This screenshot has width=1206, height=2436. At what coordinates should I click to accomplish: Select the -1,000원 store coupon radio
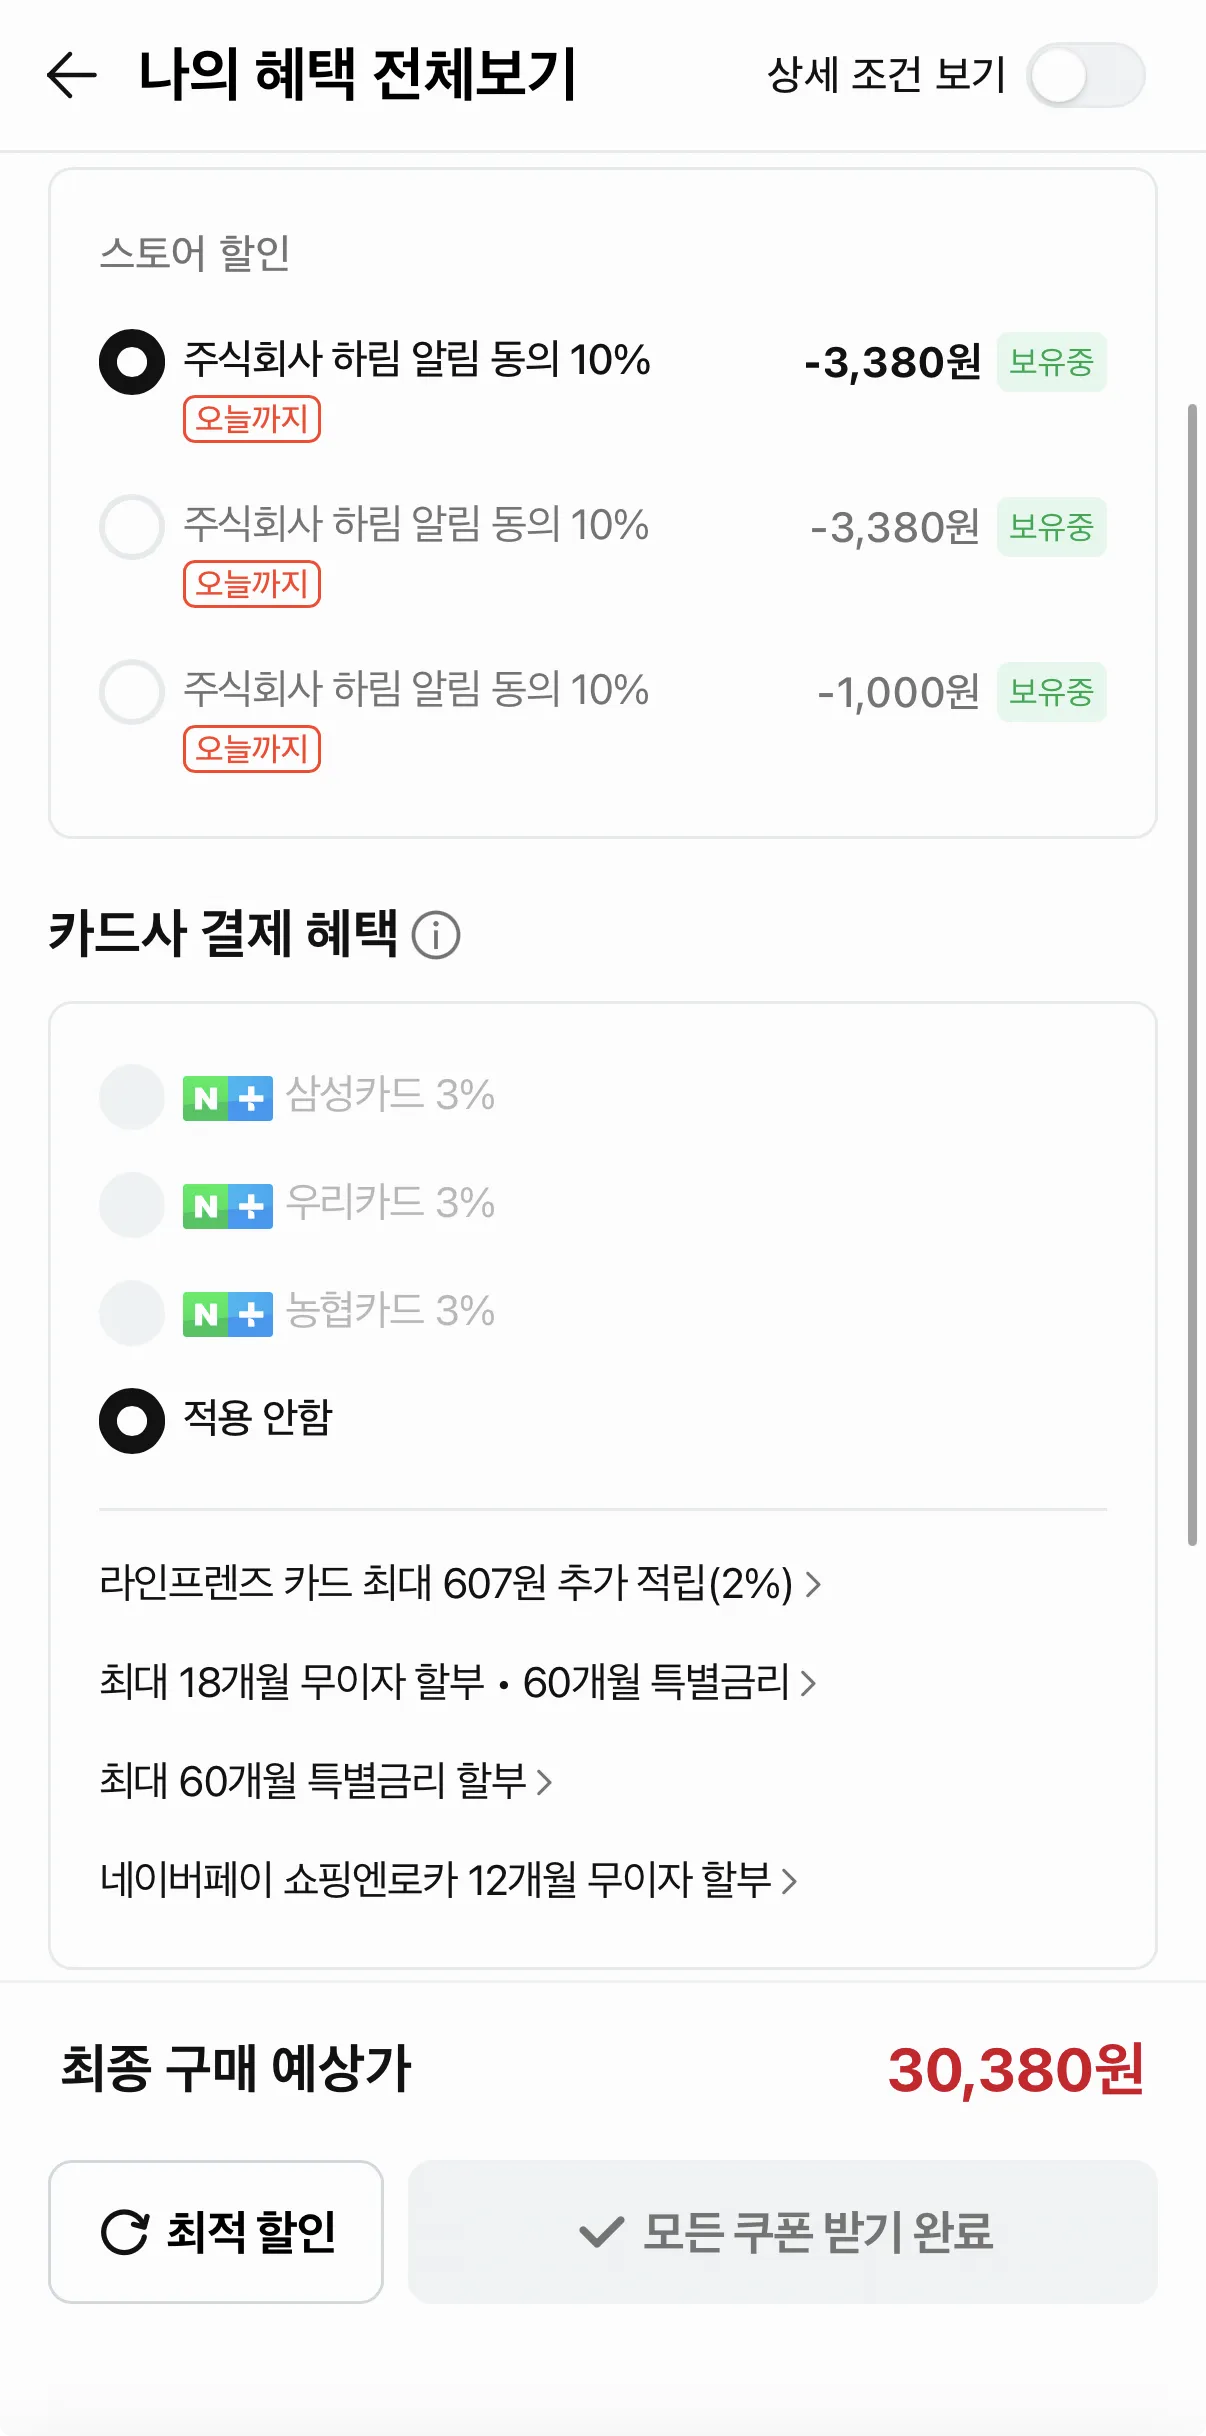(x=132, y=692)
